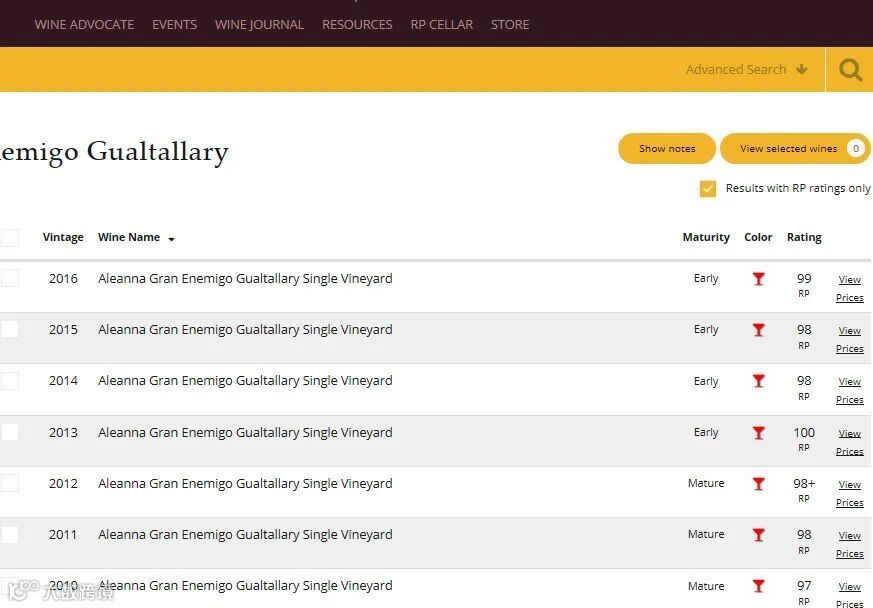Select the 2011 vintage row checkbox
Image resolution: width=873 pixels, height=608 pixels.
pyautogui.click(x=9, y=535)
